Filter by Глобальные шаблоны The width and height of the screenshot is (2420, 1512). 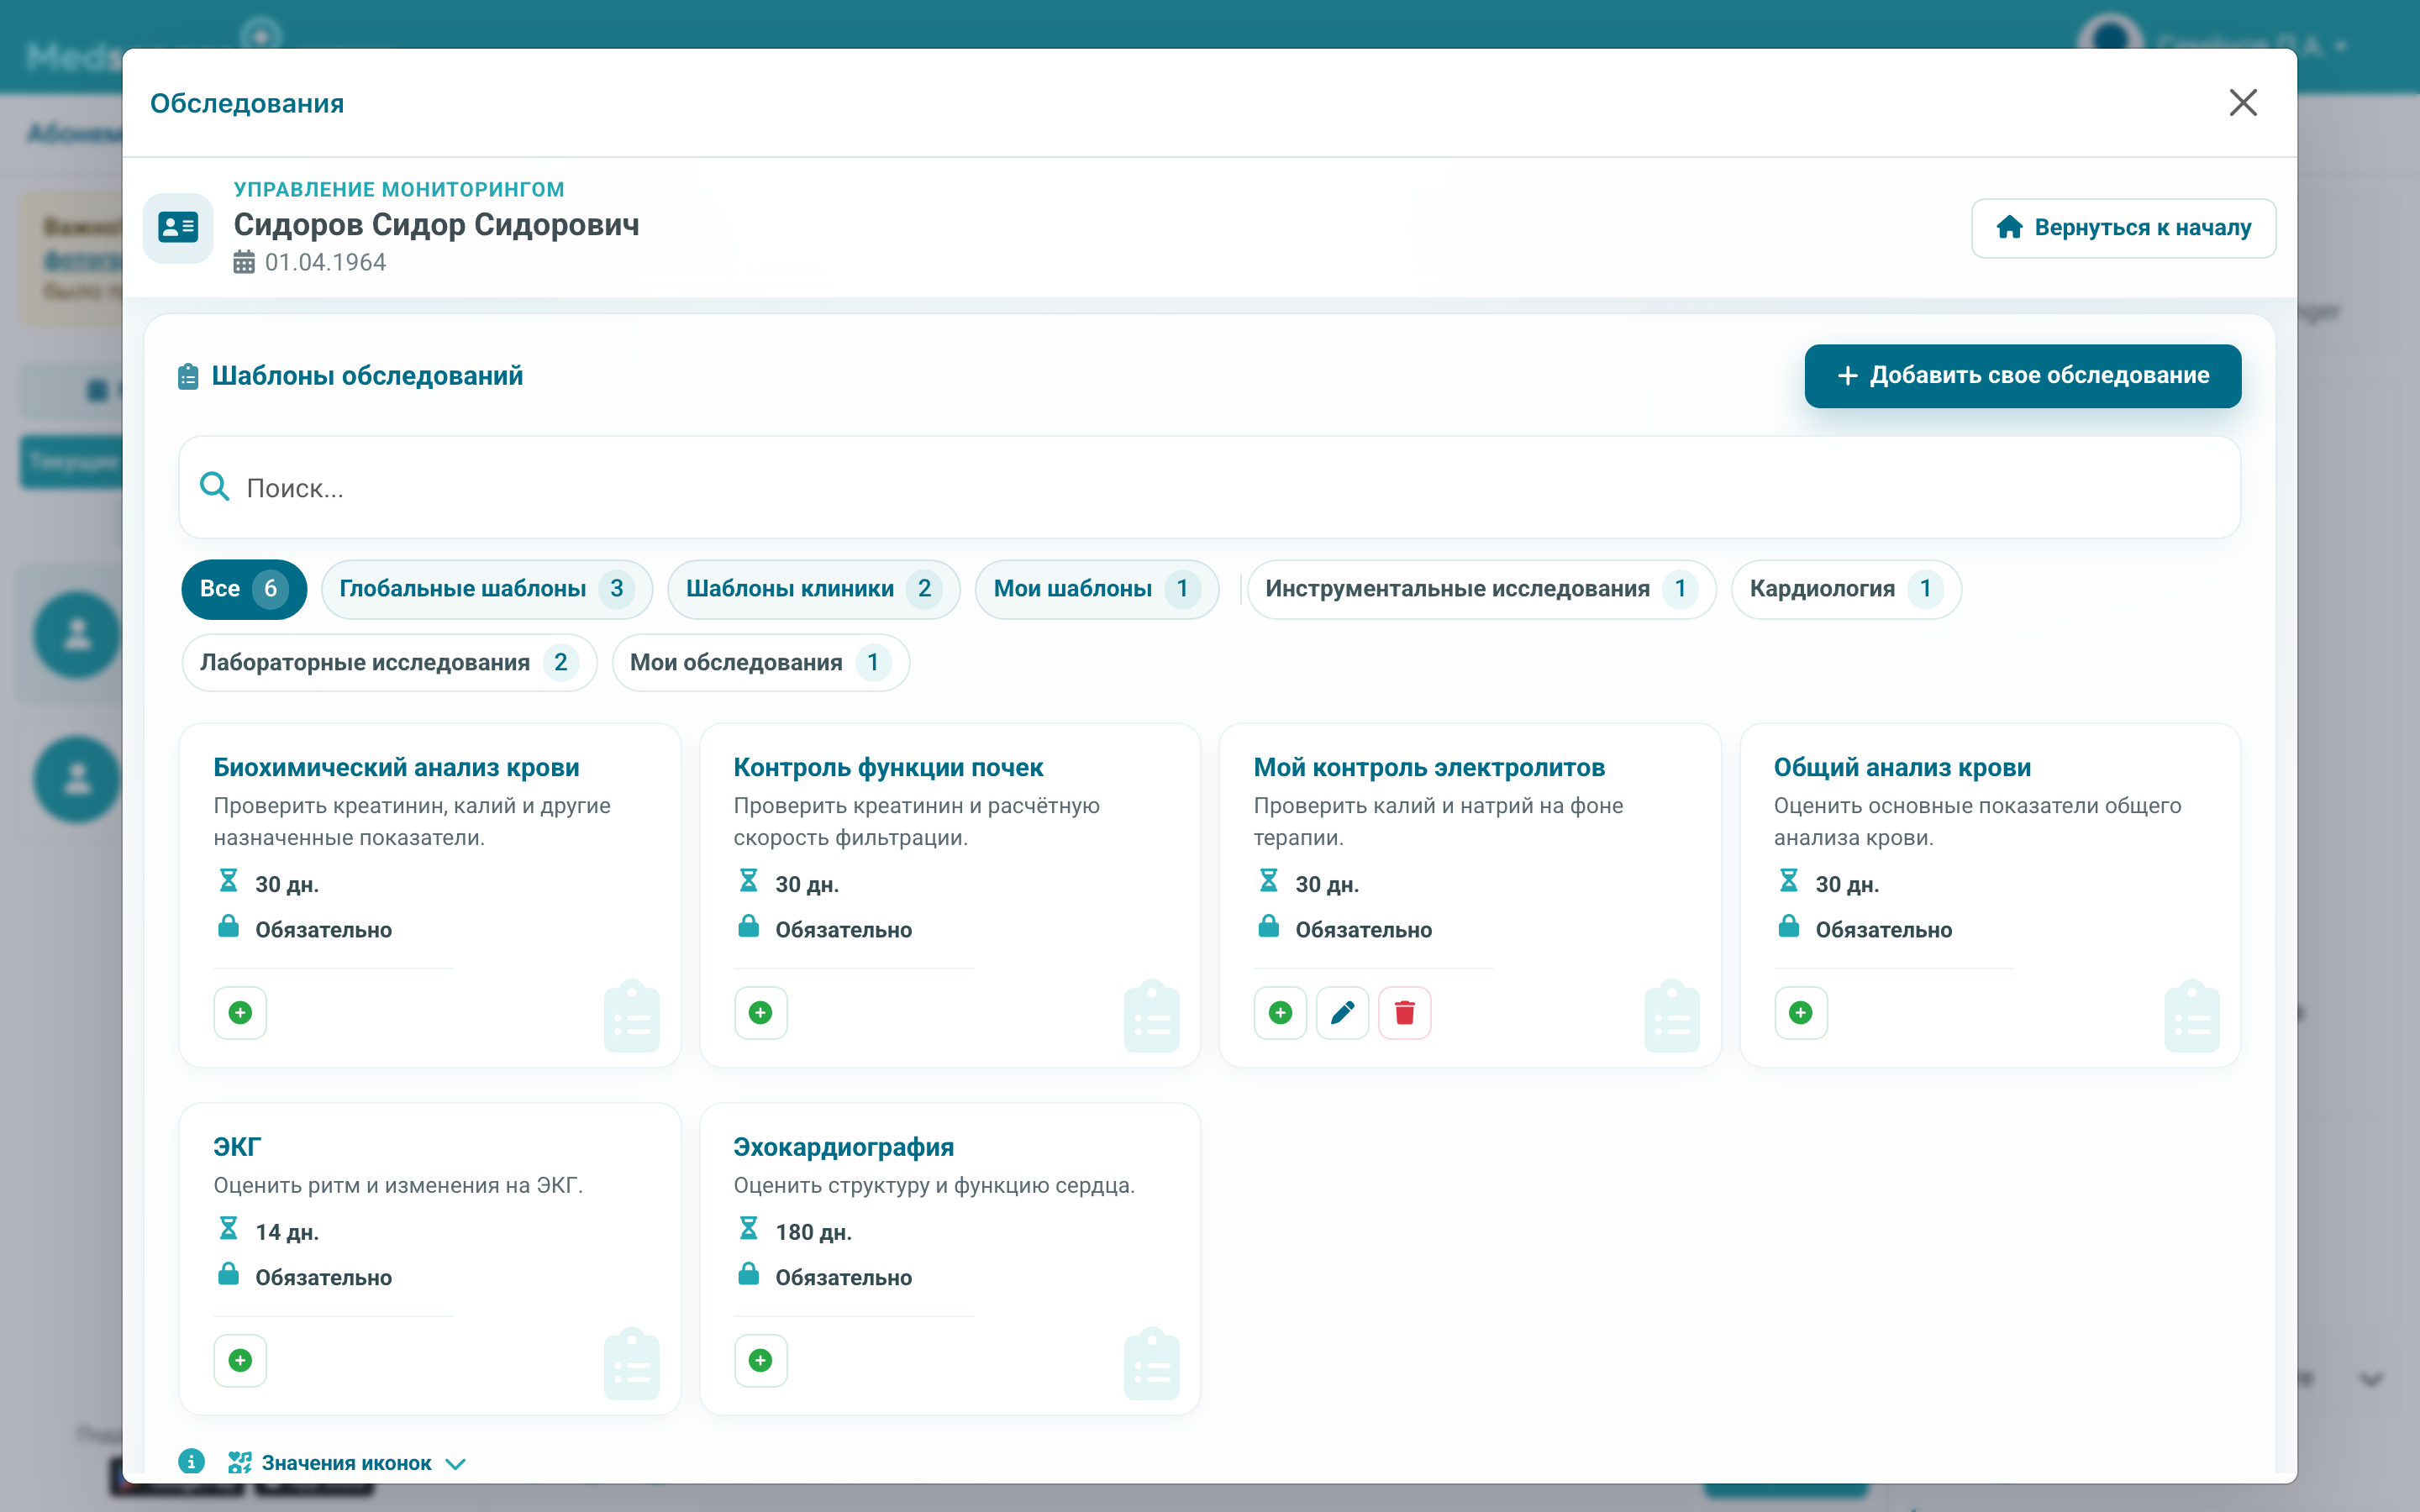coord(487,589)
